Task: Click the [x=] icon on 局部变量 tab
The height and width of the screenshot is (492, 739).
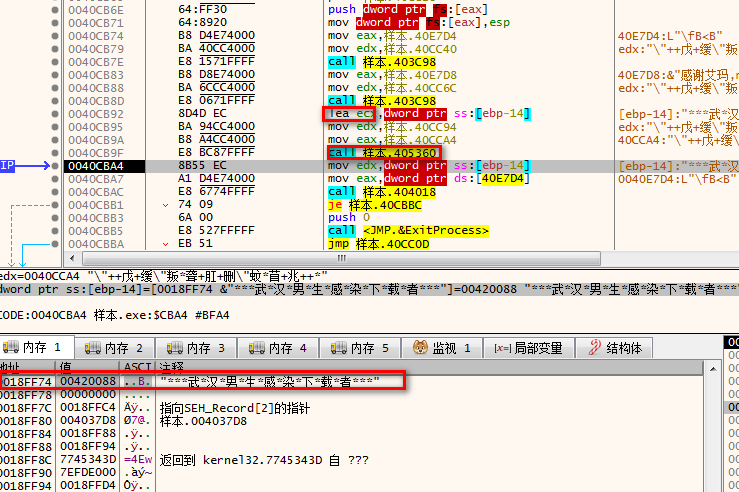Action: [501, 348]
